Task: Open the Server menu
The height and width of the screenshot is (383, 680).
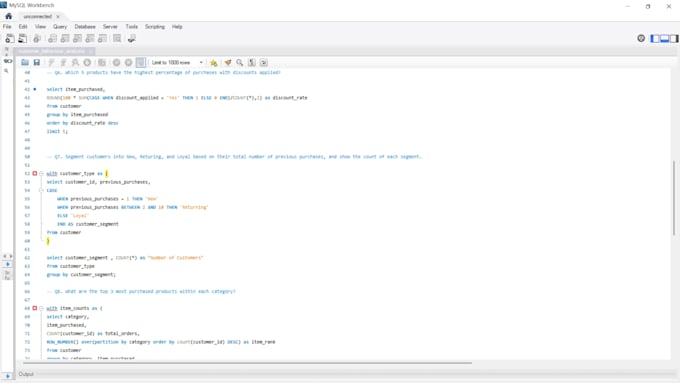Action: (x=110, y=26)
